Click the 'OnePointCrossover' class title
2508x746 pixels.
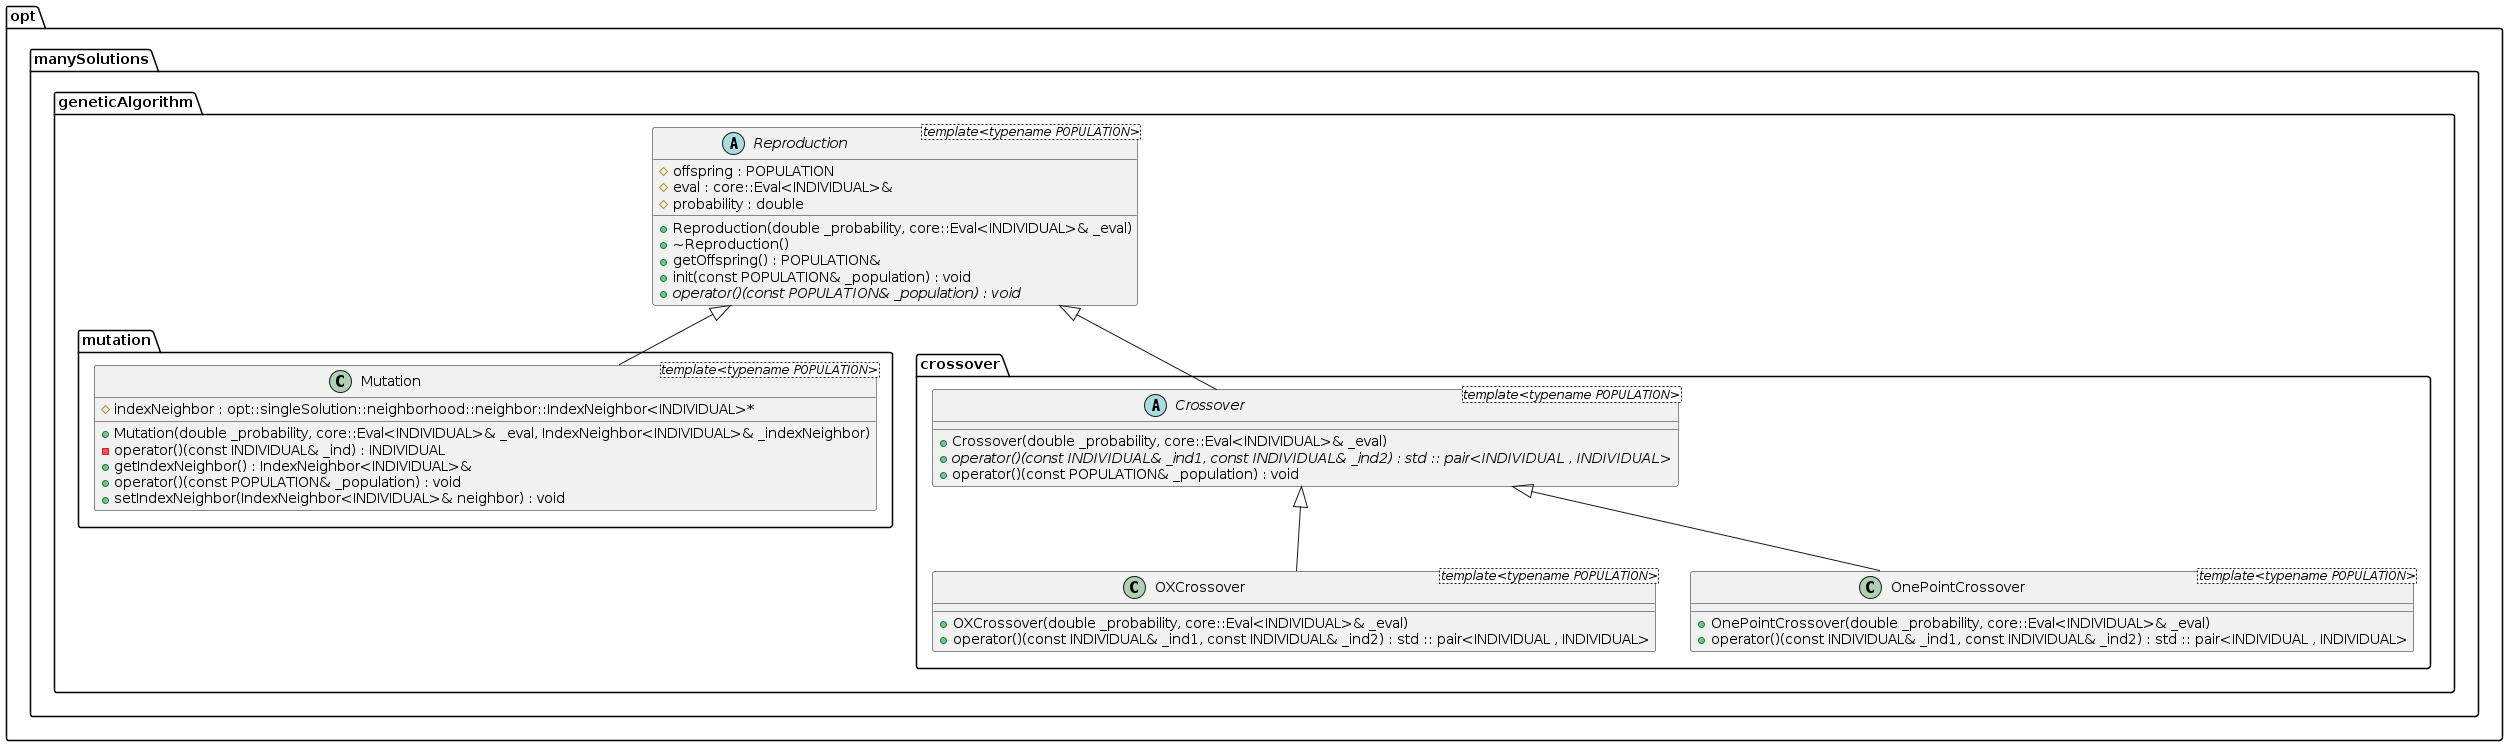tap(1957, 587)
